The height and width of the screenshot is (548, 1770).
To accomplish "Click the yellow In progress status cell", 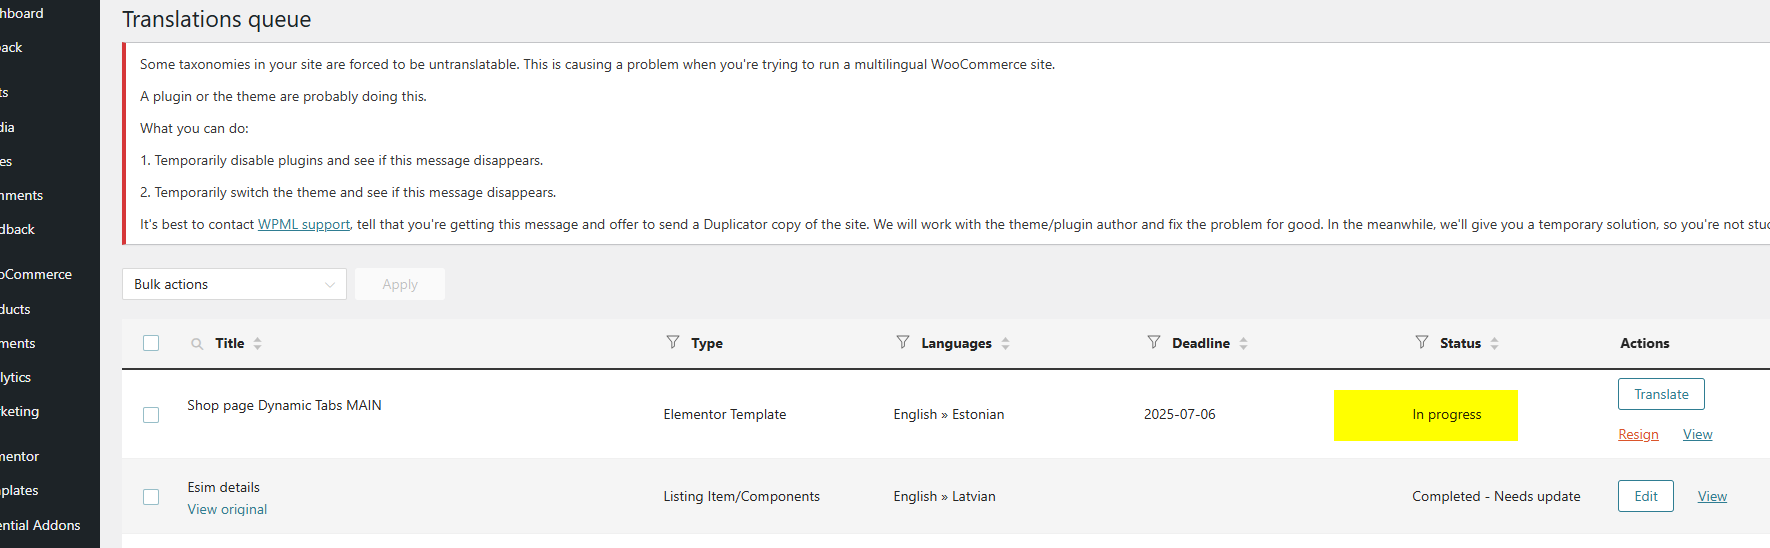I will [x=1425, y=415].
